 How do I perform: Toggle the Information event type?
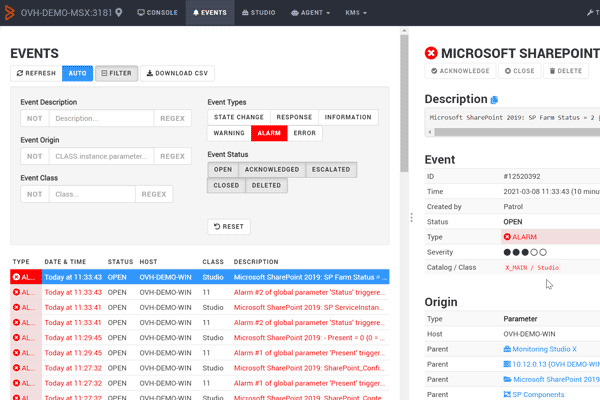[348, 117]
